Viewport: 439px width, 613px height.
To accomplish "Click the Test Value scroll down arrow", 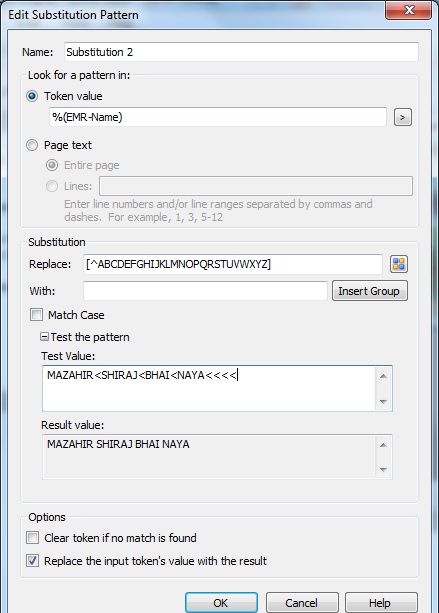I will pos(383,401).
